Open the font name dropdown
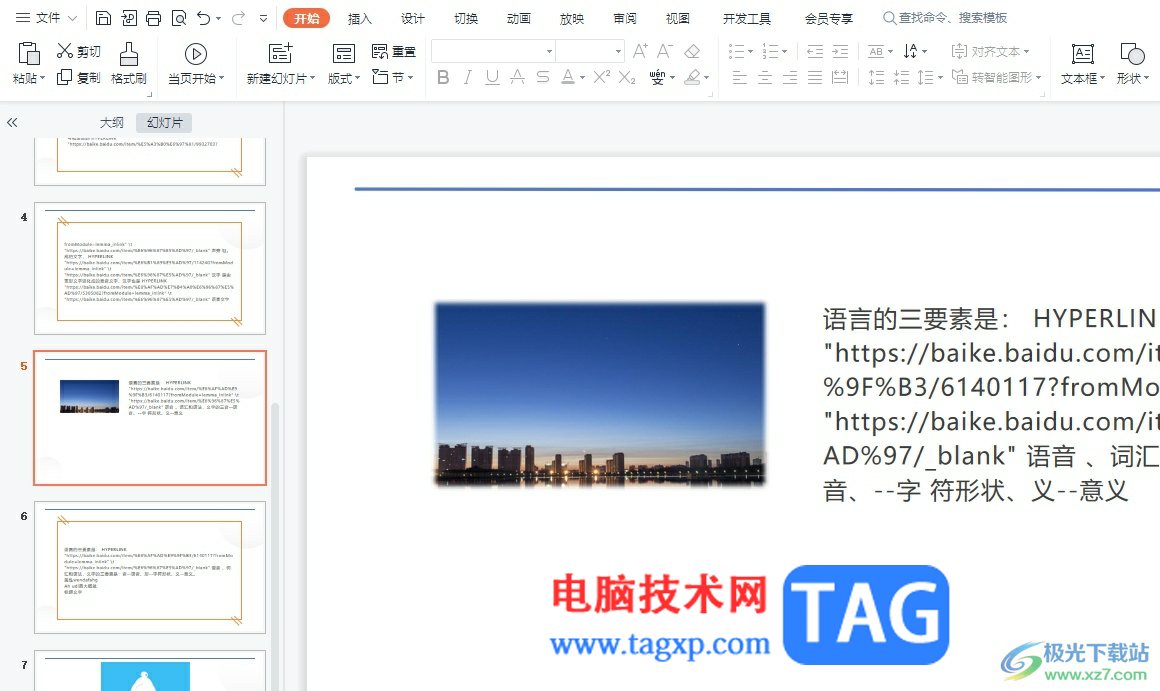1160x691 pixels. pos(549,51)
